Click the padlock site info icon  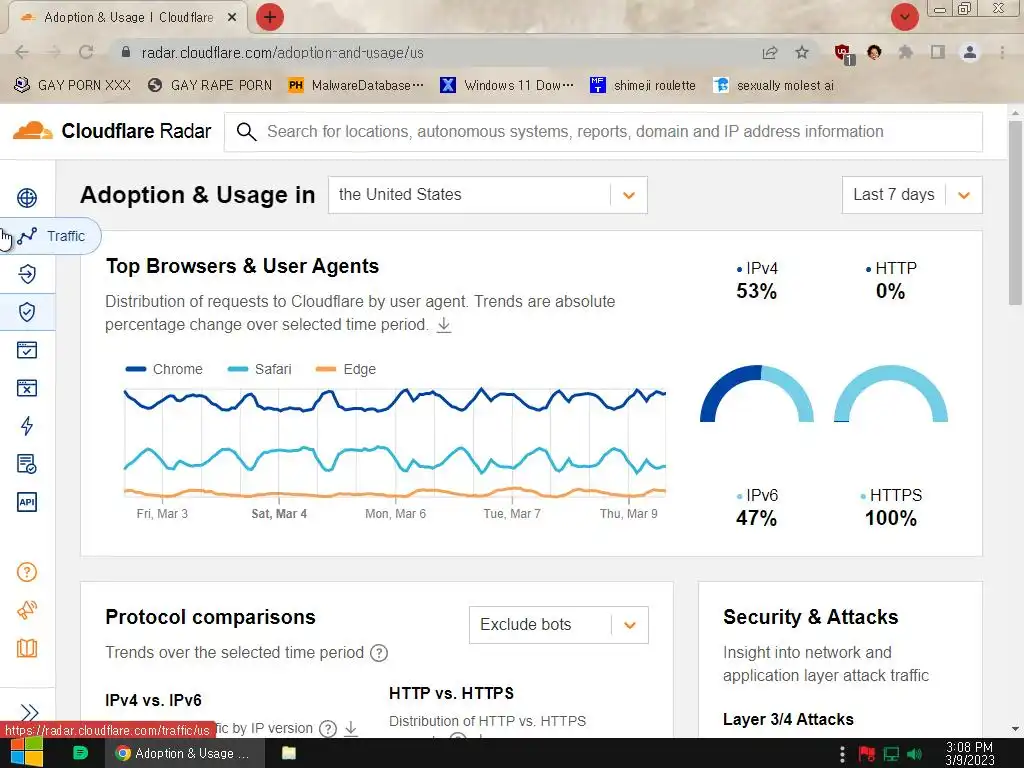126,52
